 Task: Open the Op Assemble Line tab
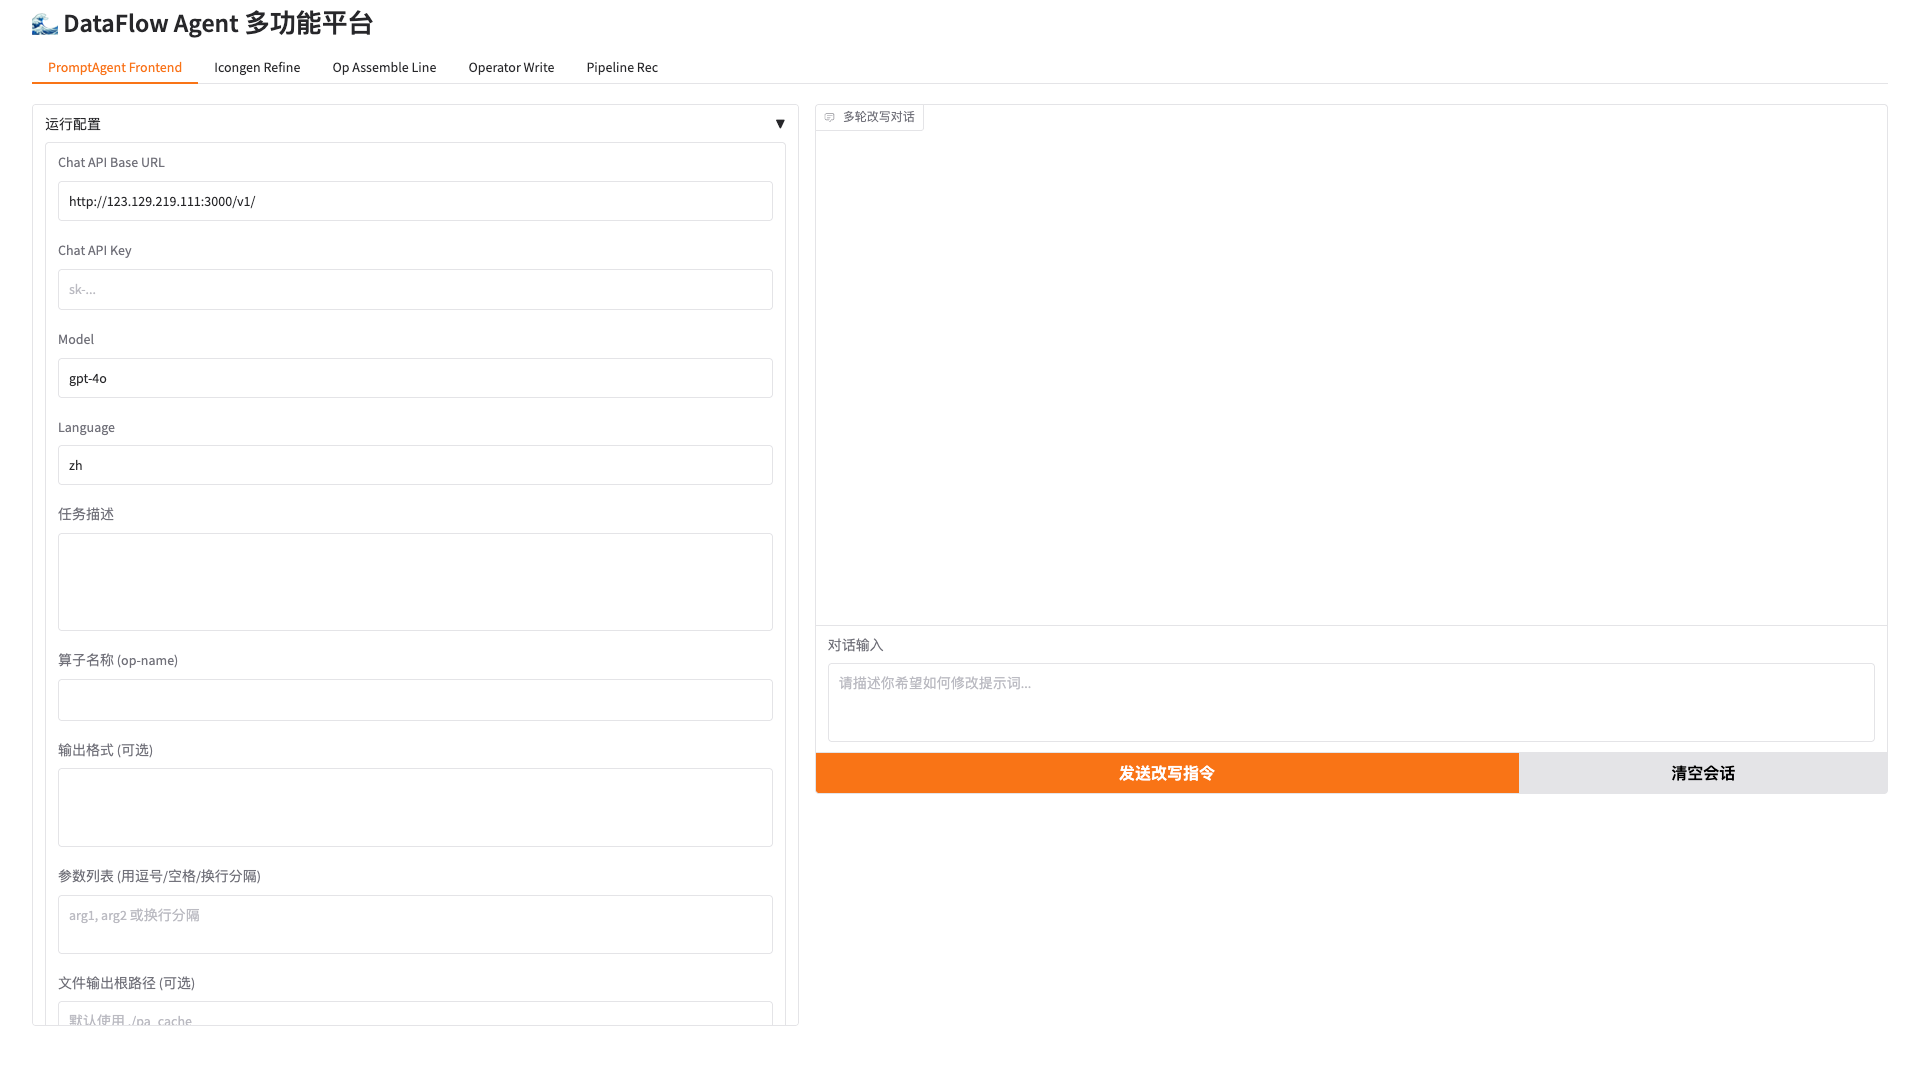384,68
